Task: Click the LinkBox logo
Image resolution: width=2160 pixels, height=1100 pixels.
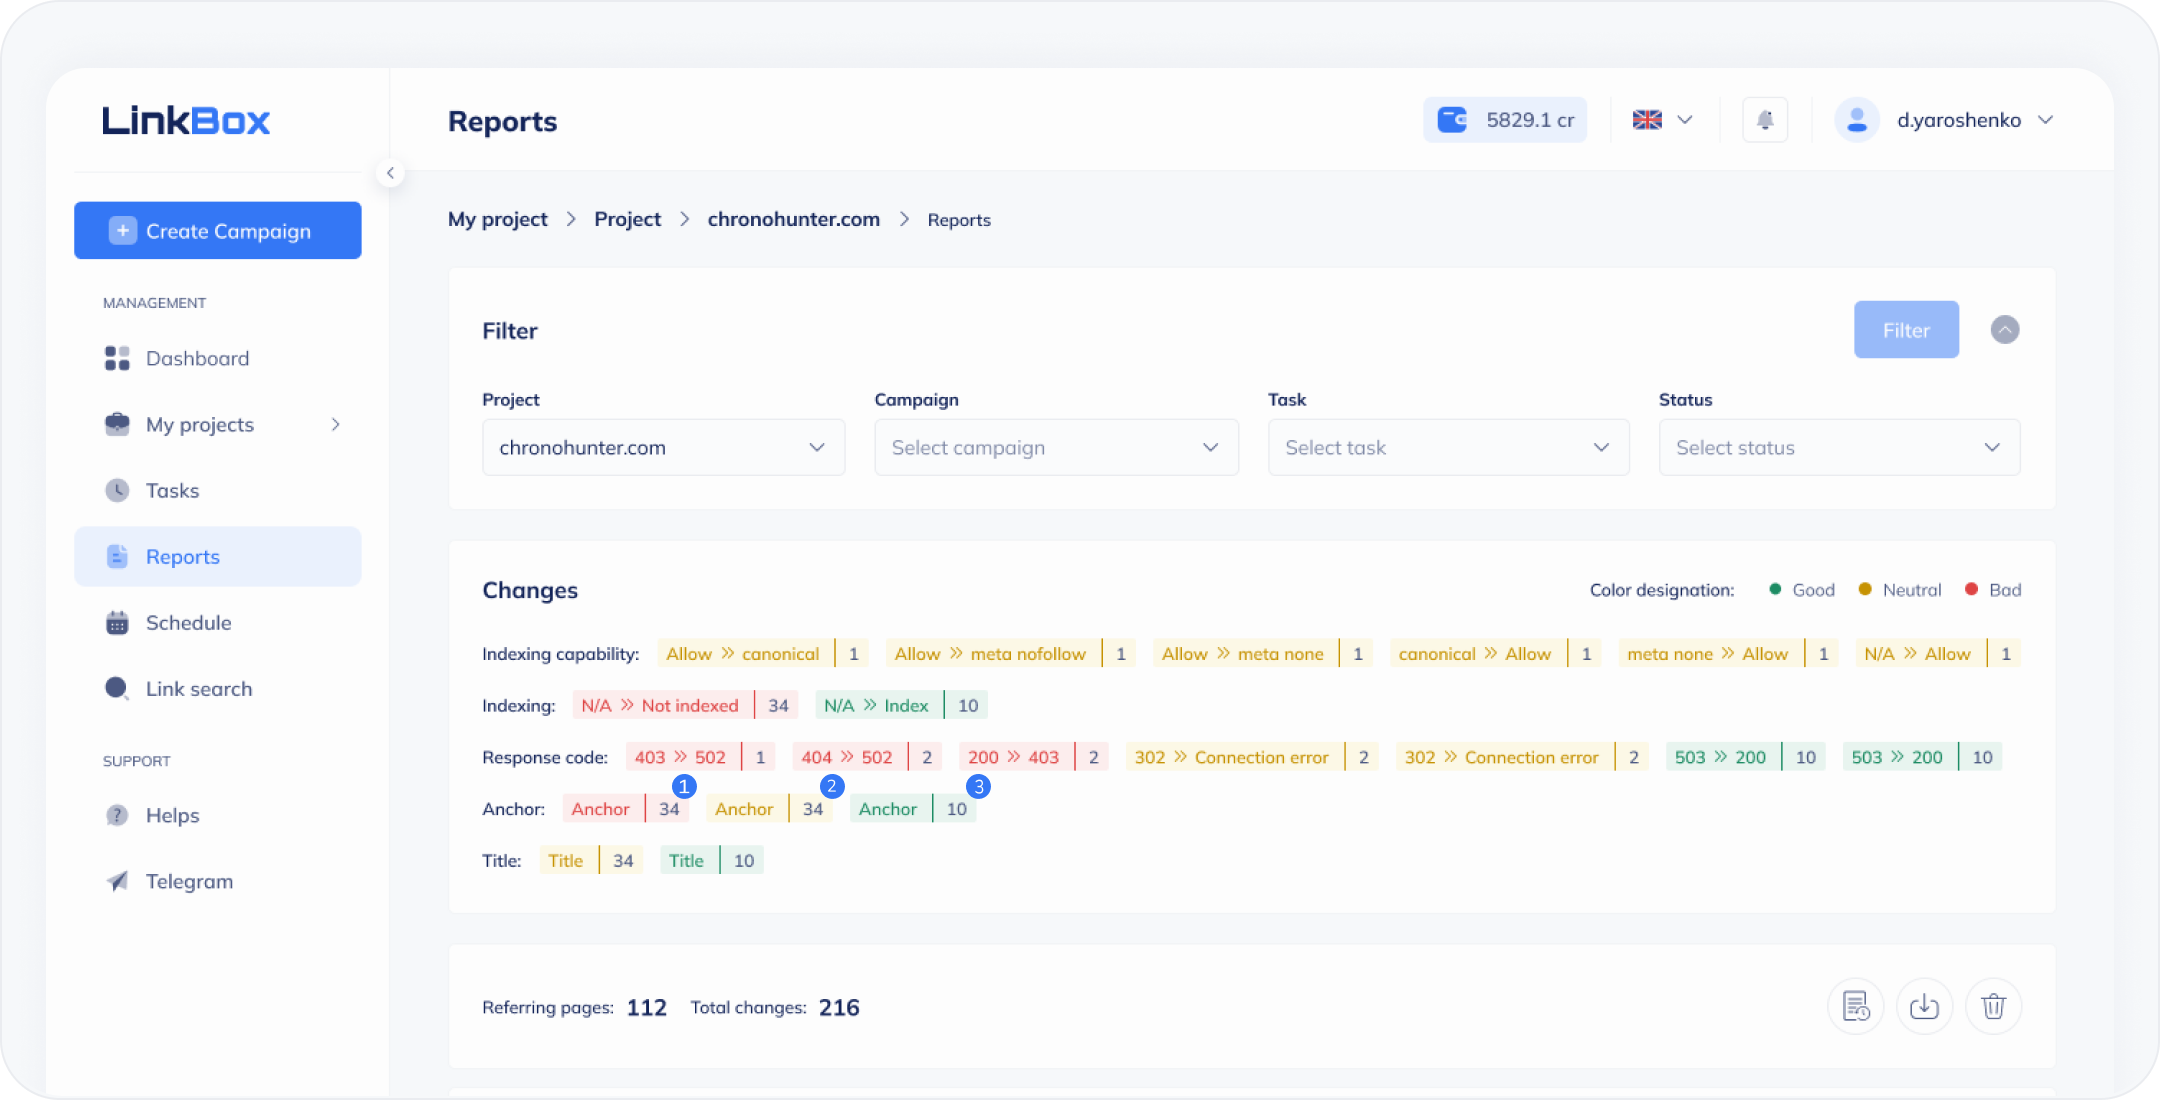Action: (186, 121)
